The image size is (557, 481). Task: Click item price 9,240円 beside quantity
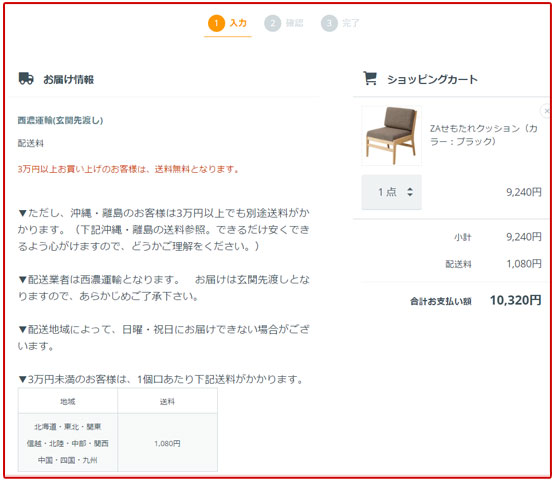tap(524, 192)
